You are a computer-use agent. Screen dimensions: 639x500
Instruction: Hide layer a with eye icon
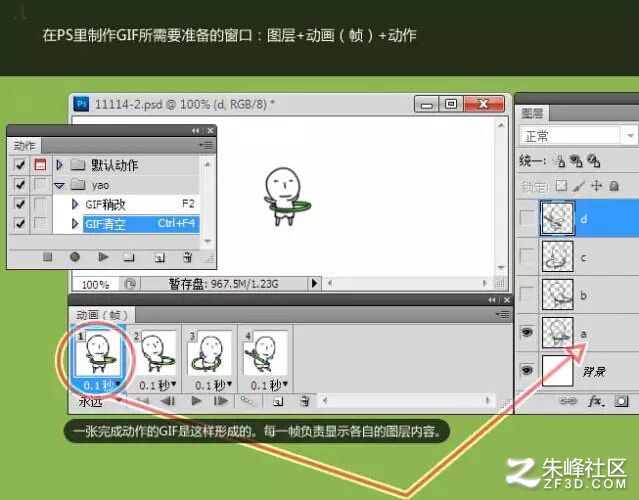tap(527, 332)
